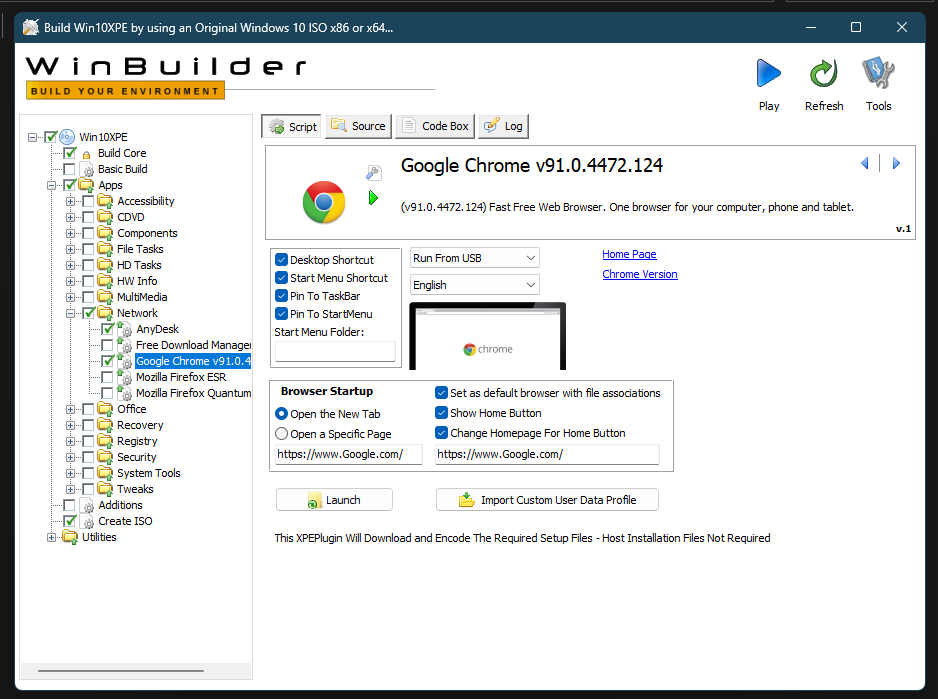
Task: Select the Recovery tree item
Action: click(x=140, y=425)
